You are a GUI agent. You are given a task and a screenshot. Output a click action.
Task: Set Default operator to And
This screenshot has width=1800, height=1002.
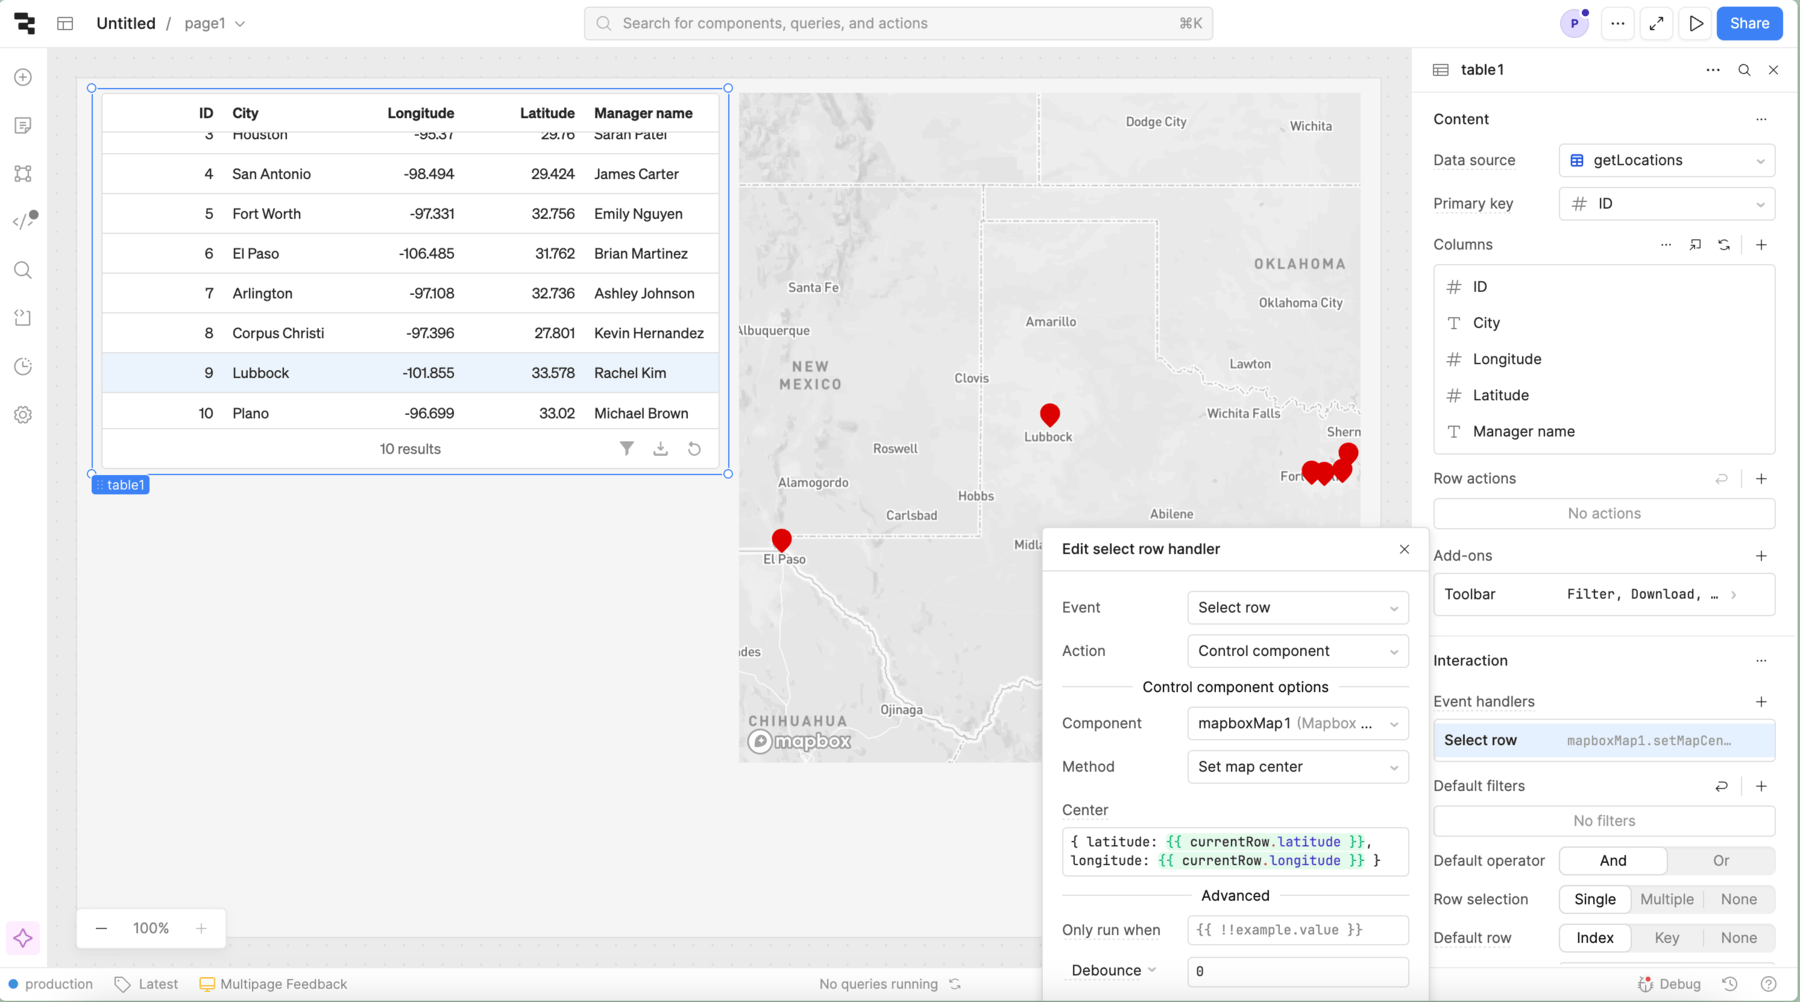pos(1613,861)
